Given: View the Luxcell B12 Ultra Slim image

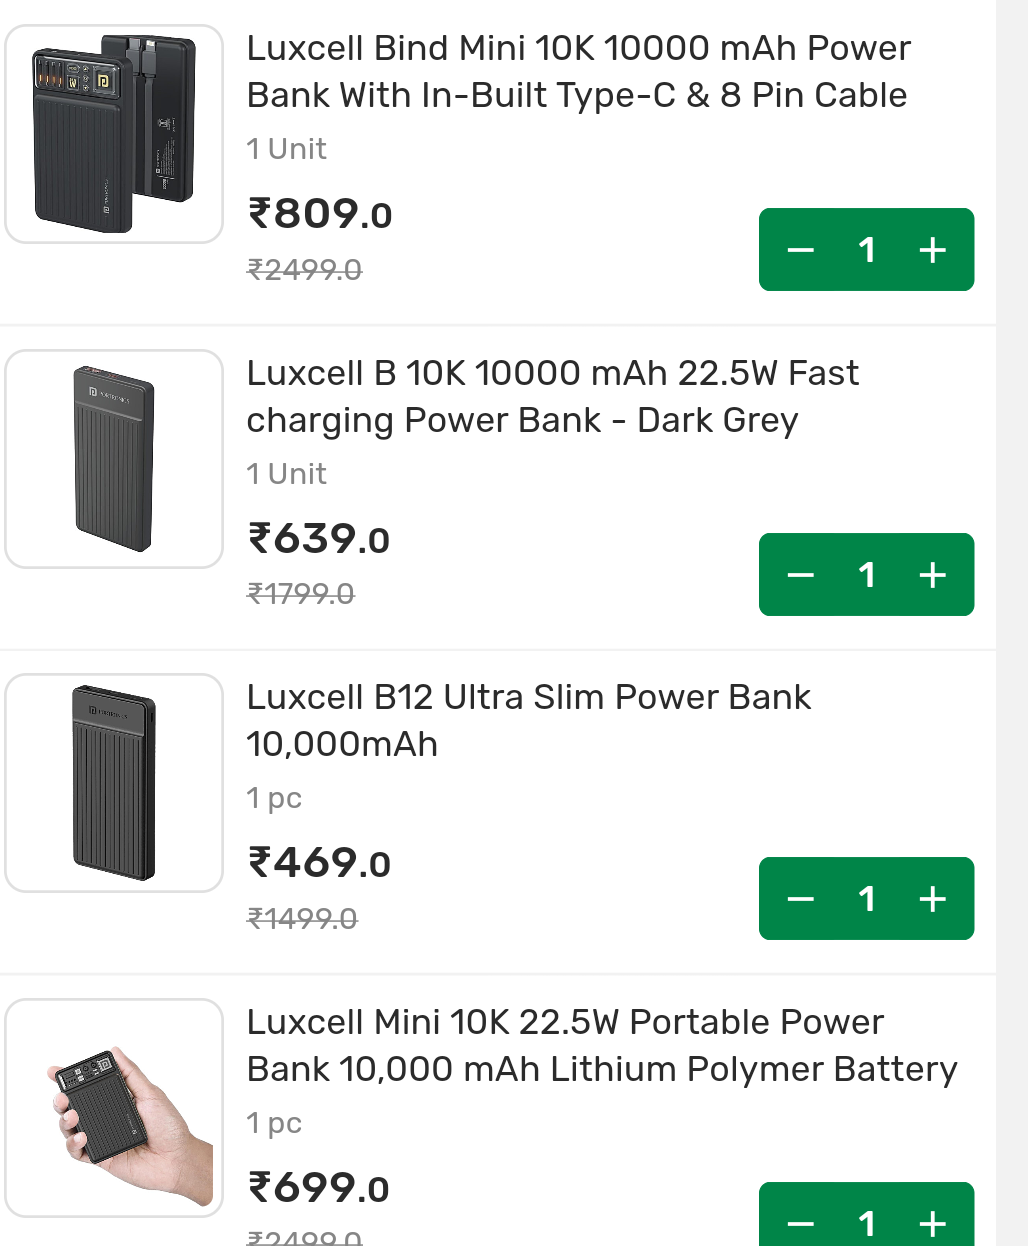Looking at the screenshot, I should click(x=113, y=783).
